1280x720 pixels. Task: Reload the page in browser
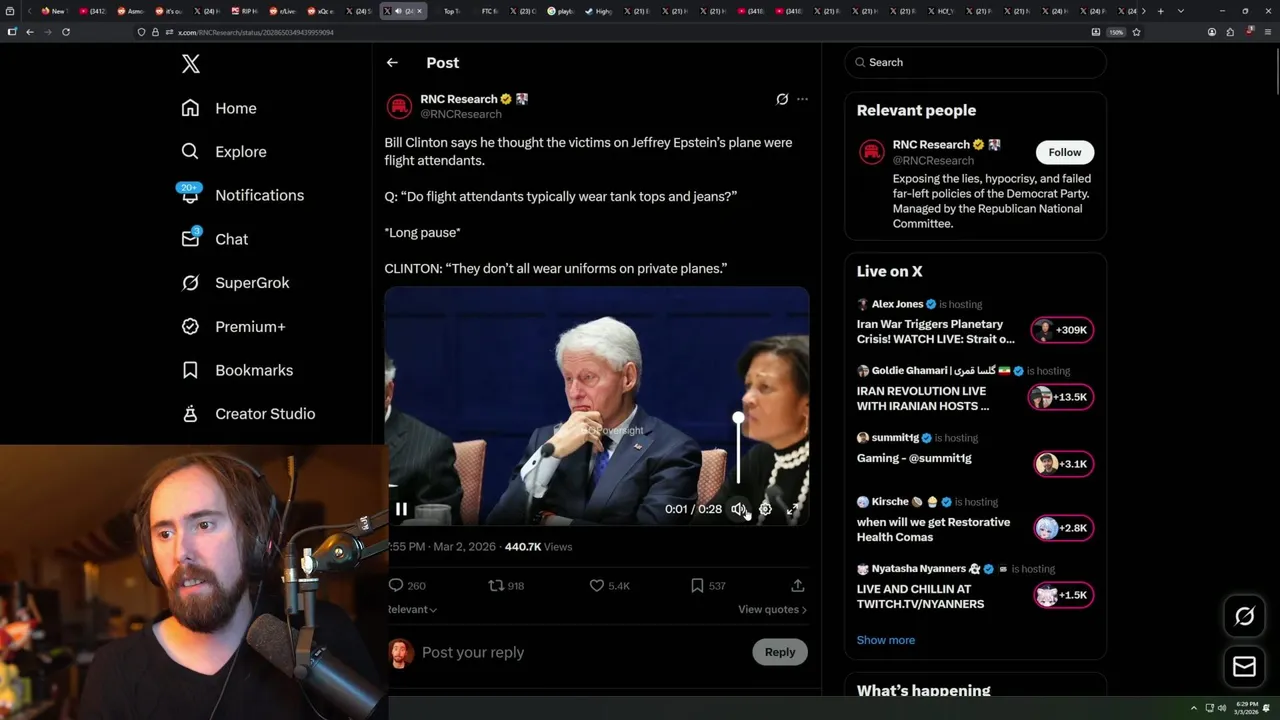click(66, 32)
